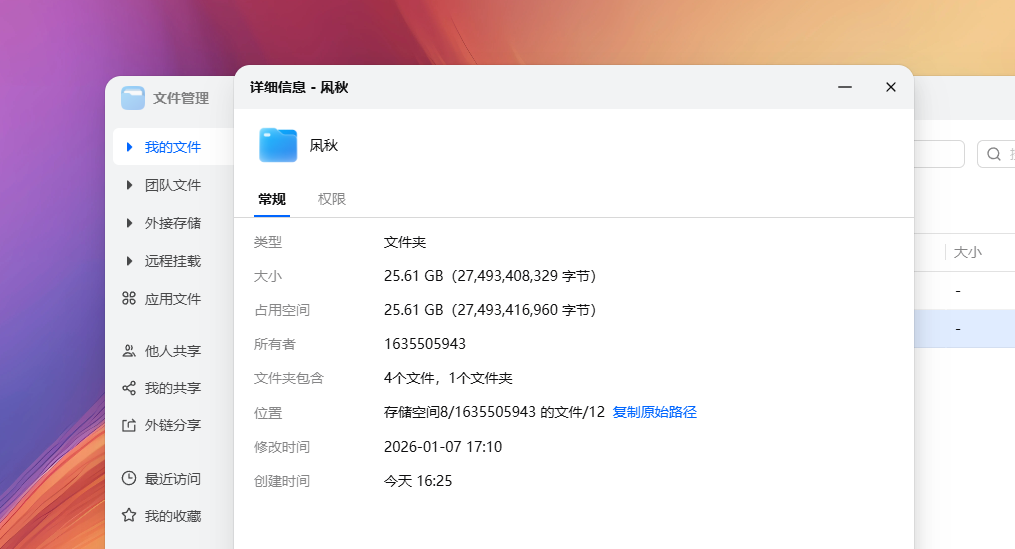Open 远程挂载 in the sidebar
Viewport: 1015px width, 549px height.
173,261
